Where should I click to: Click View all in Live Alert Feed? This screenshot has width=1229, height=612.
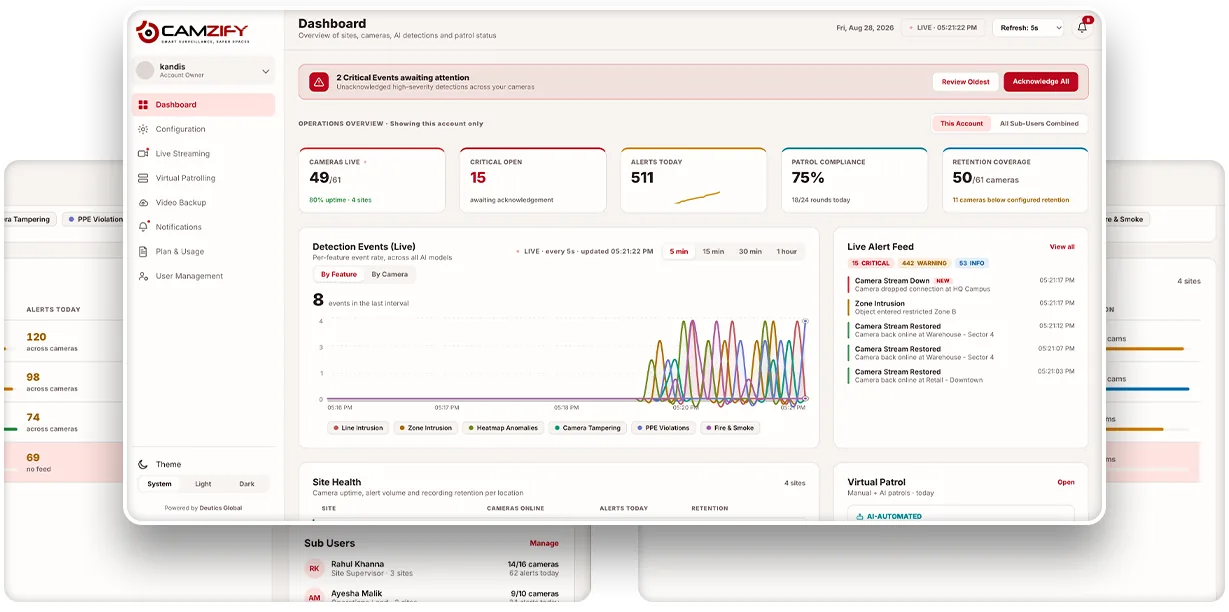click(x=1062, y=247)
